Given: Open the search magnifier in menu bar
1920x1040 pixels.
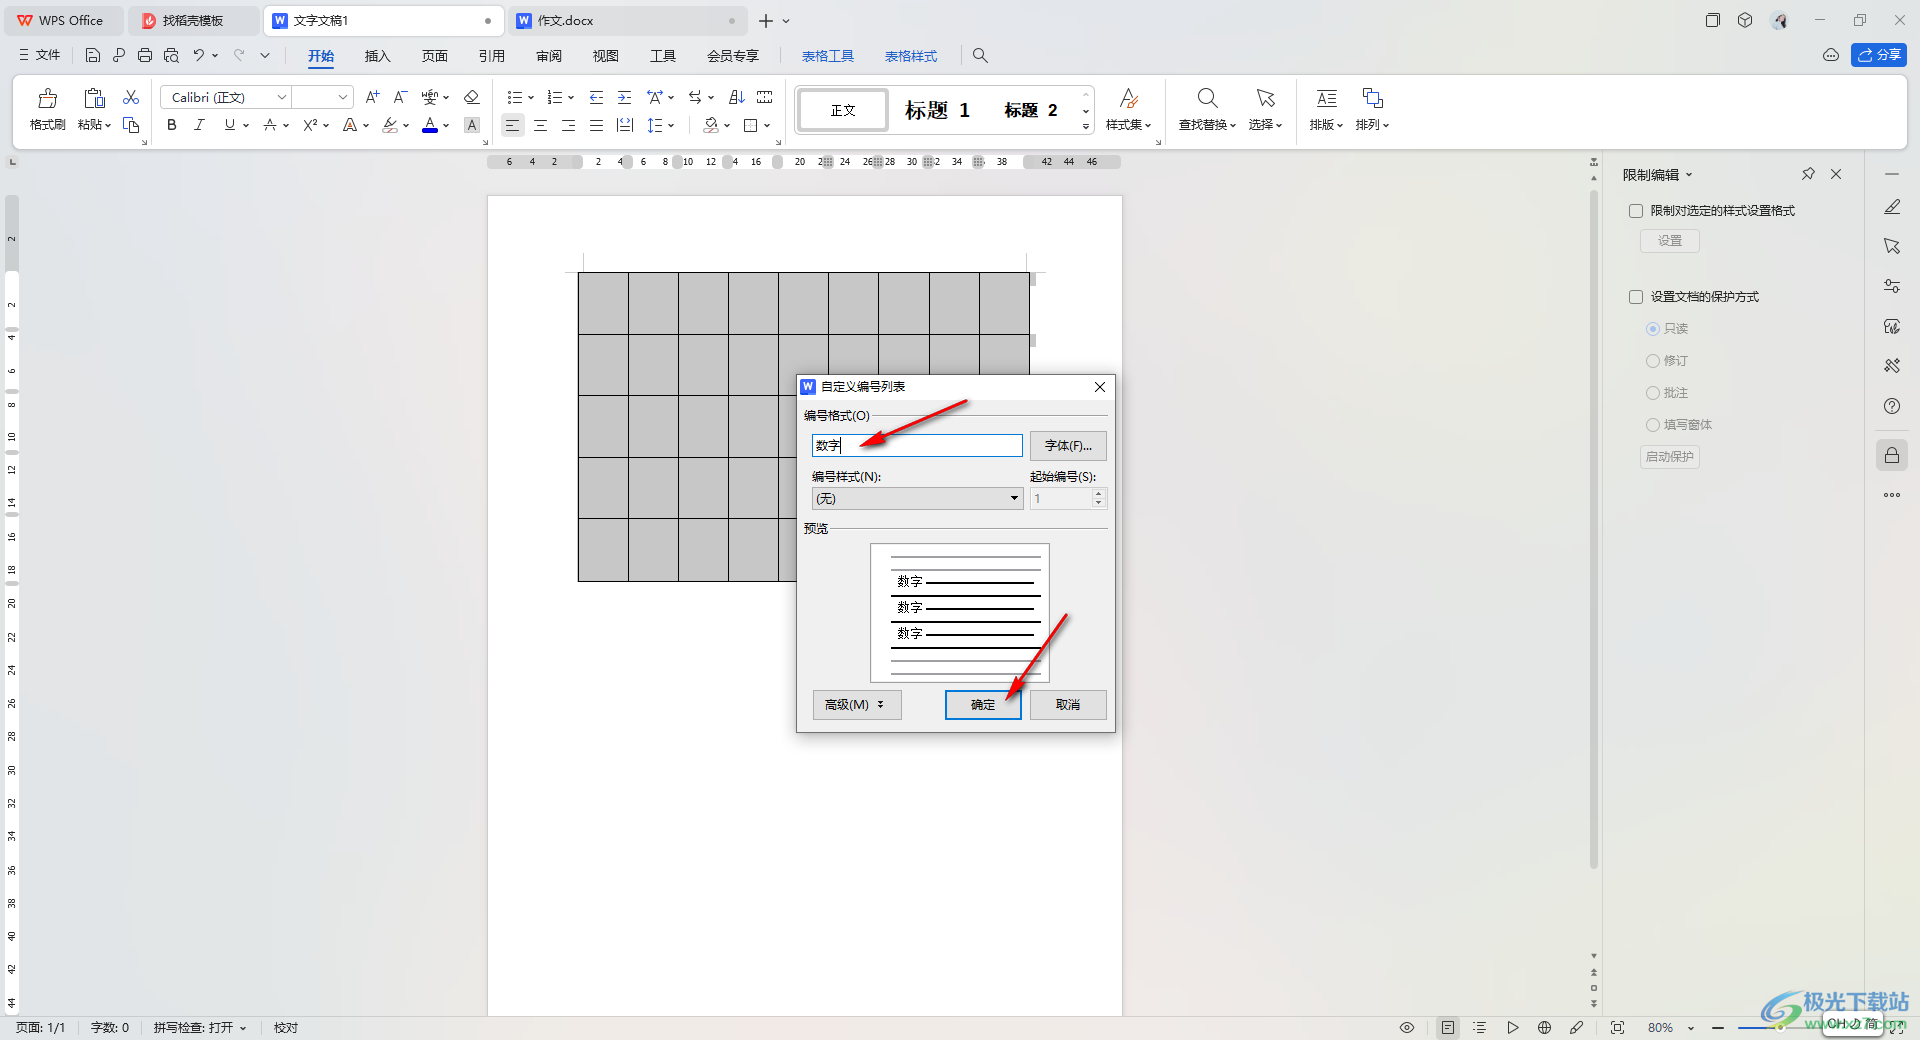Looking at the screenshot, I should (980, 55).
